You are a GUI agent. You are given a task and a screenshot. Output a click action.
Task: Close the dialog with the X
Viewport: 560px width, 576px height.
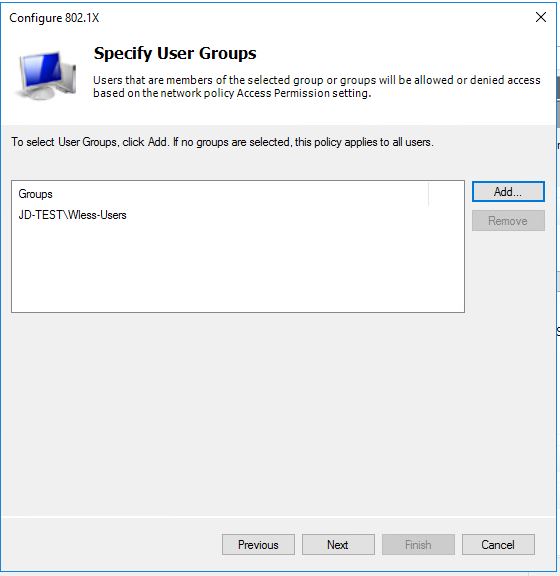541,17
